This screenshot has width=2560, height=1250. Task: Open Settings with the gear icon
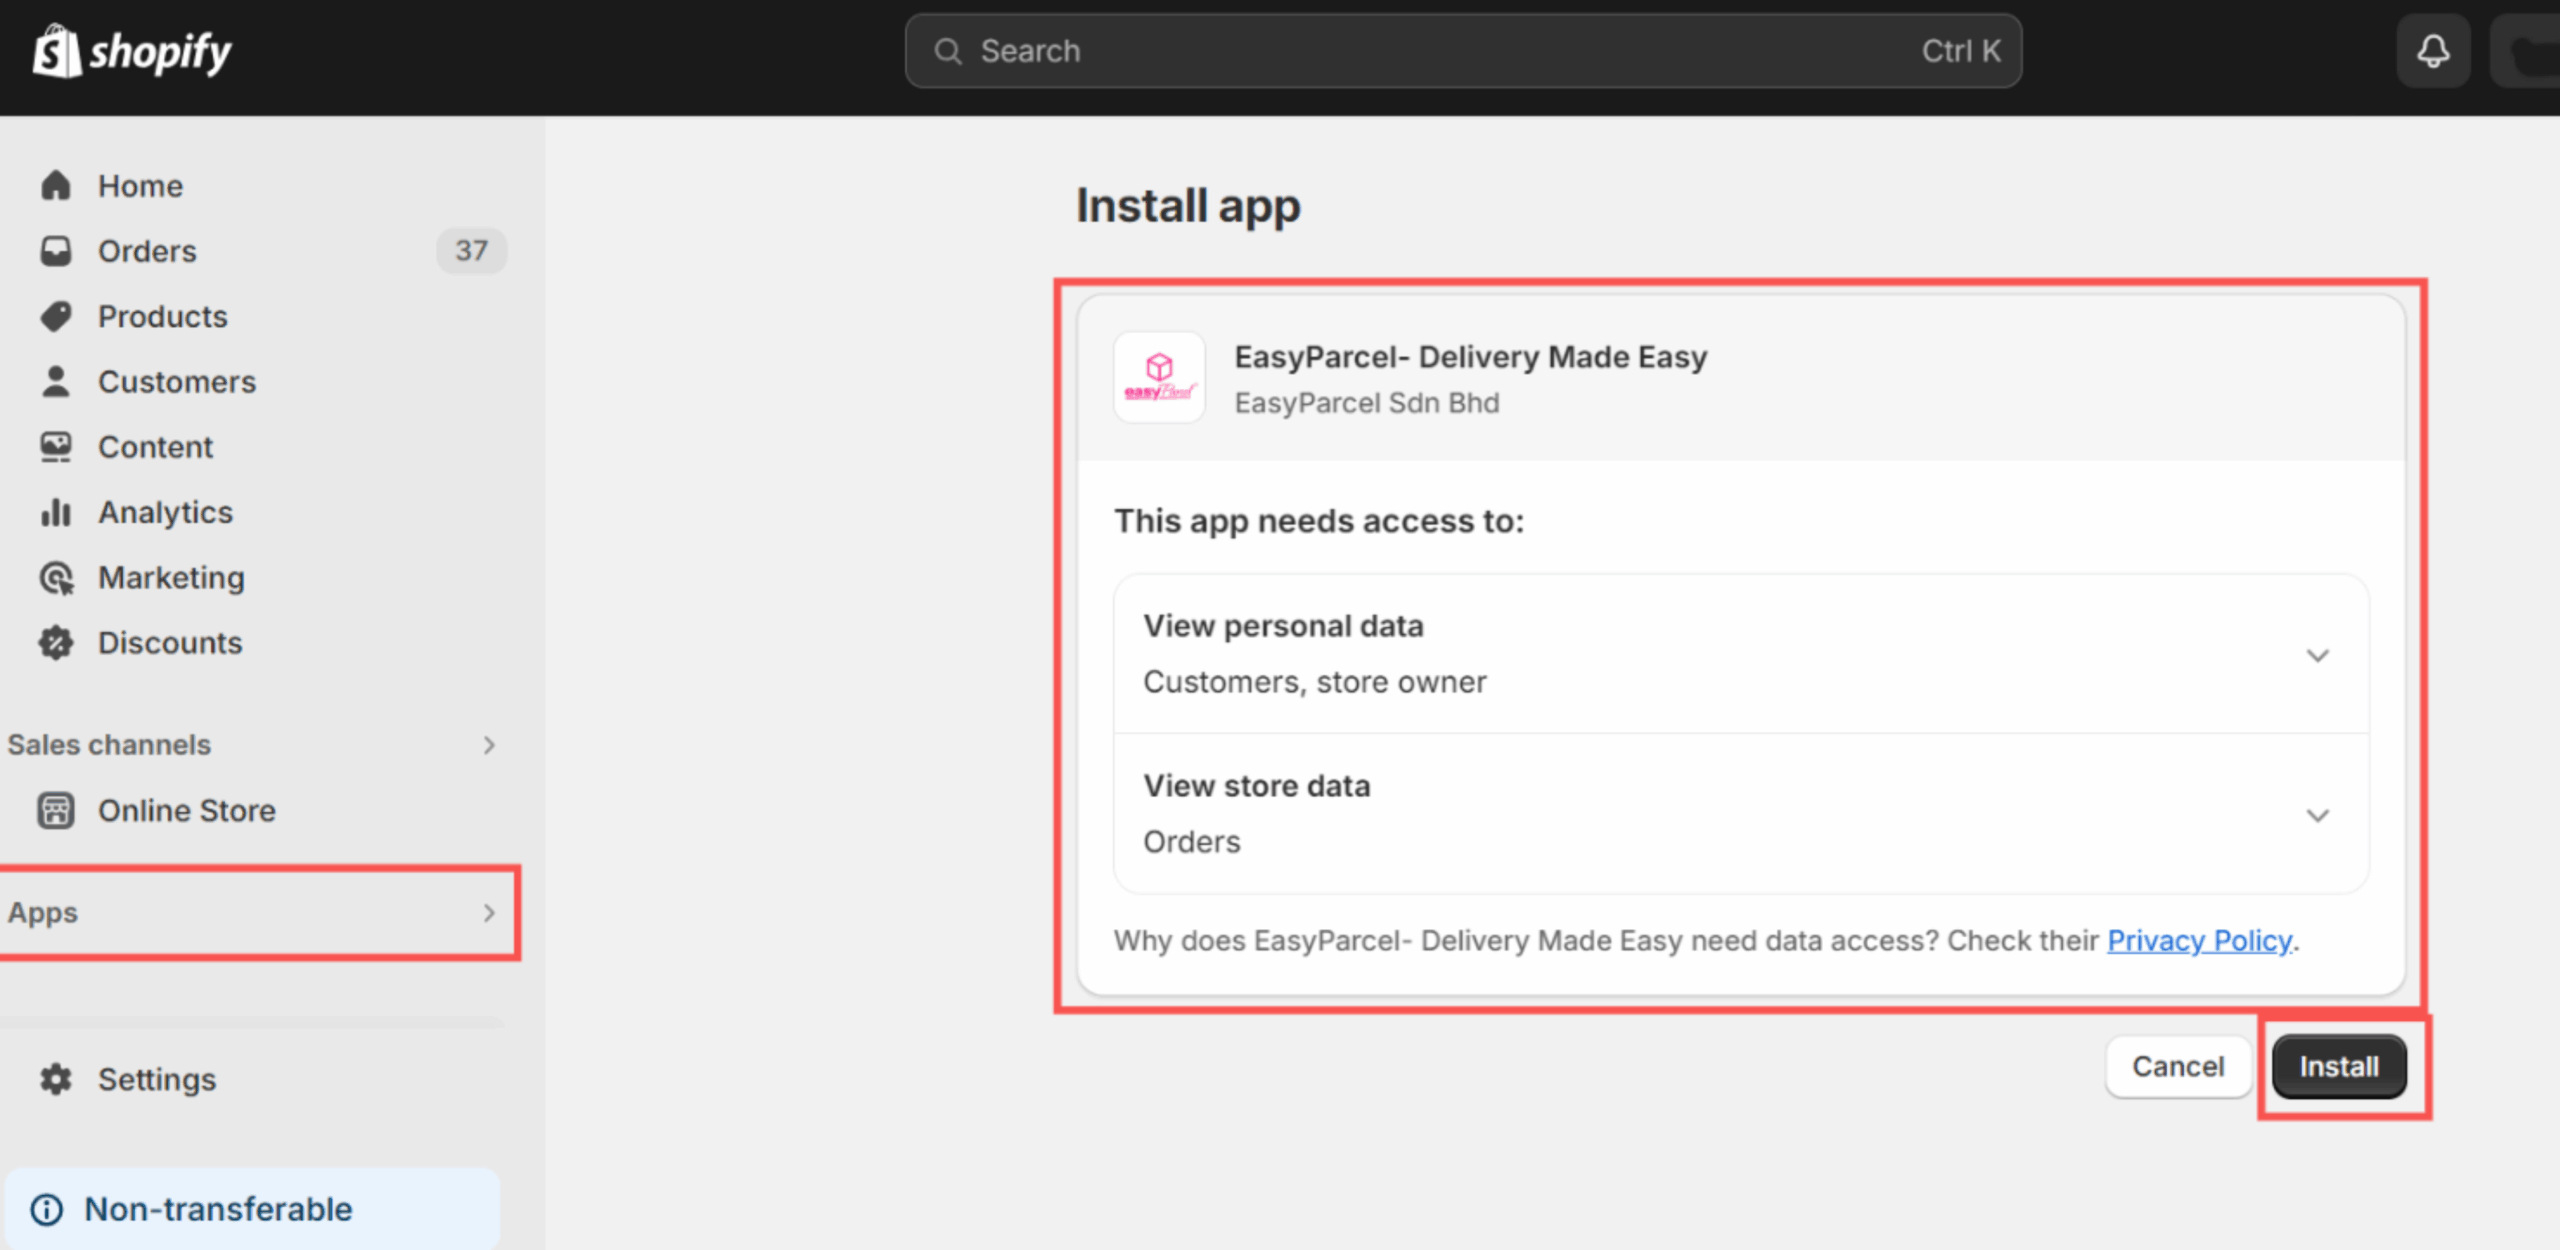pos(55,1079)
